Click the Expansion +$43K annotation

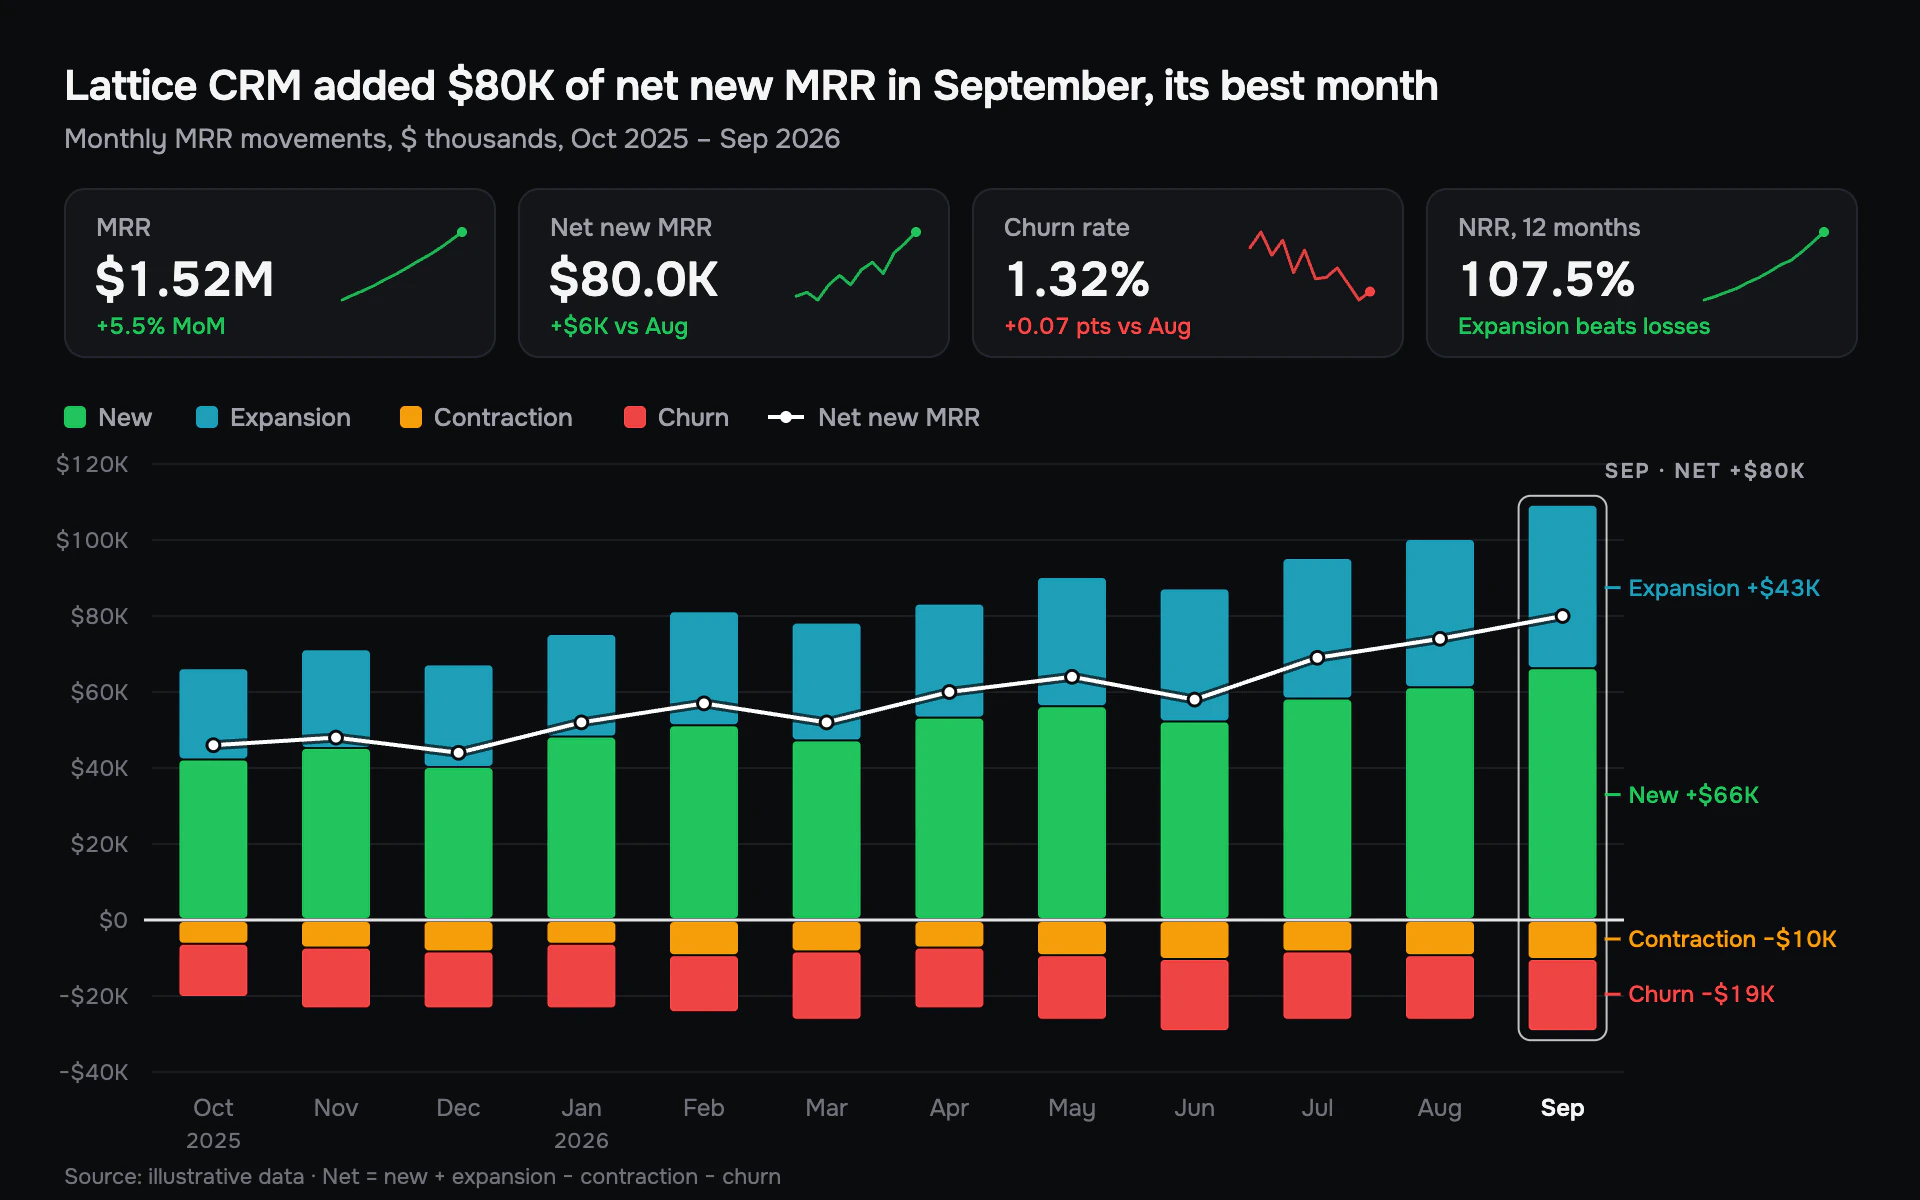(1724, 588)
